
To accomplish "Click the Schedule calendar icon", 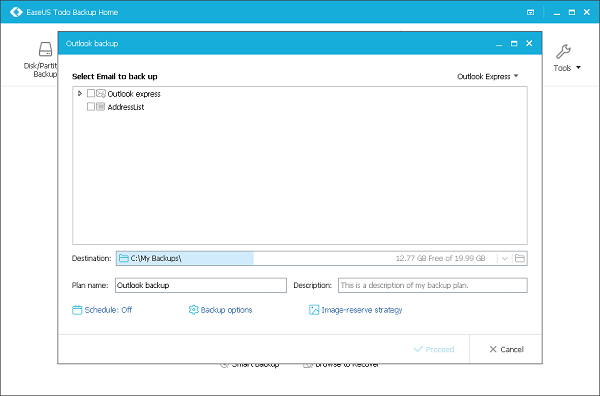I will pos(77,310).
